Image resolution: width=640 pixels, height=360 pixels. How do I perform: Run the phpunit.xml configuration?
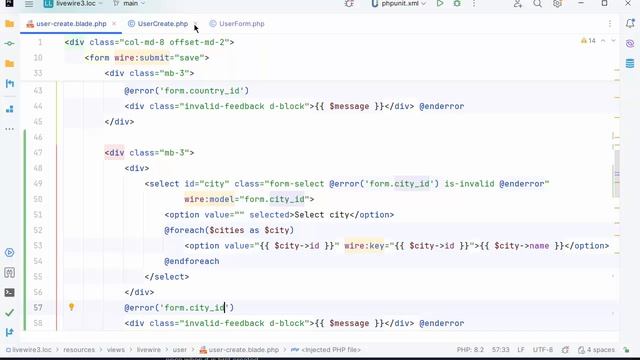point(440,4)
